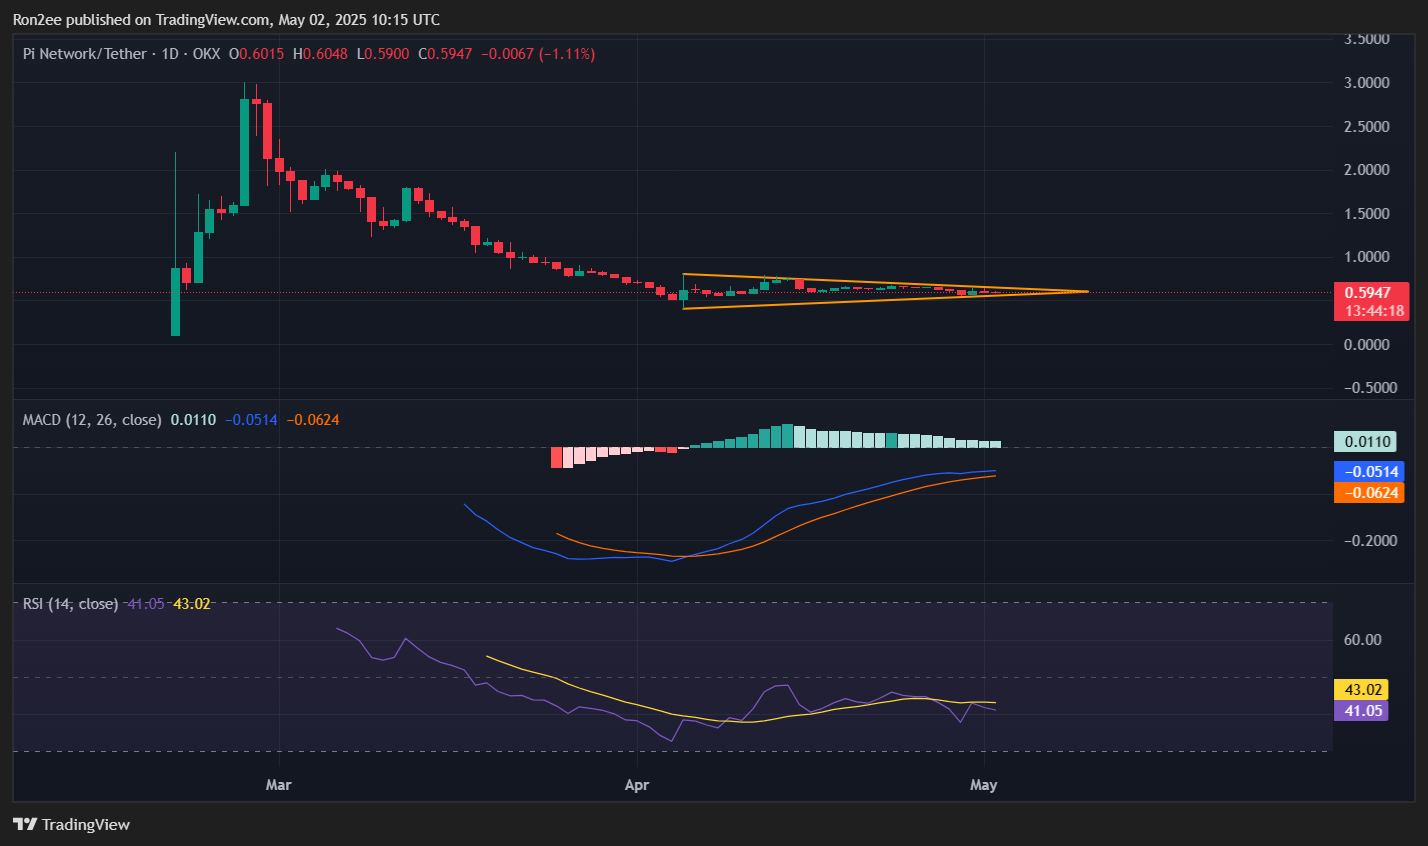The image size is (1428, 846).
Task: Click the open value O0.6015
Action: click(257, 54)
